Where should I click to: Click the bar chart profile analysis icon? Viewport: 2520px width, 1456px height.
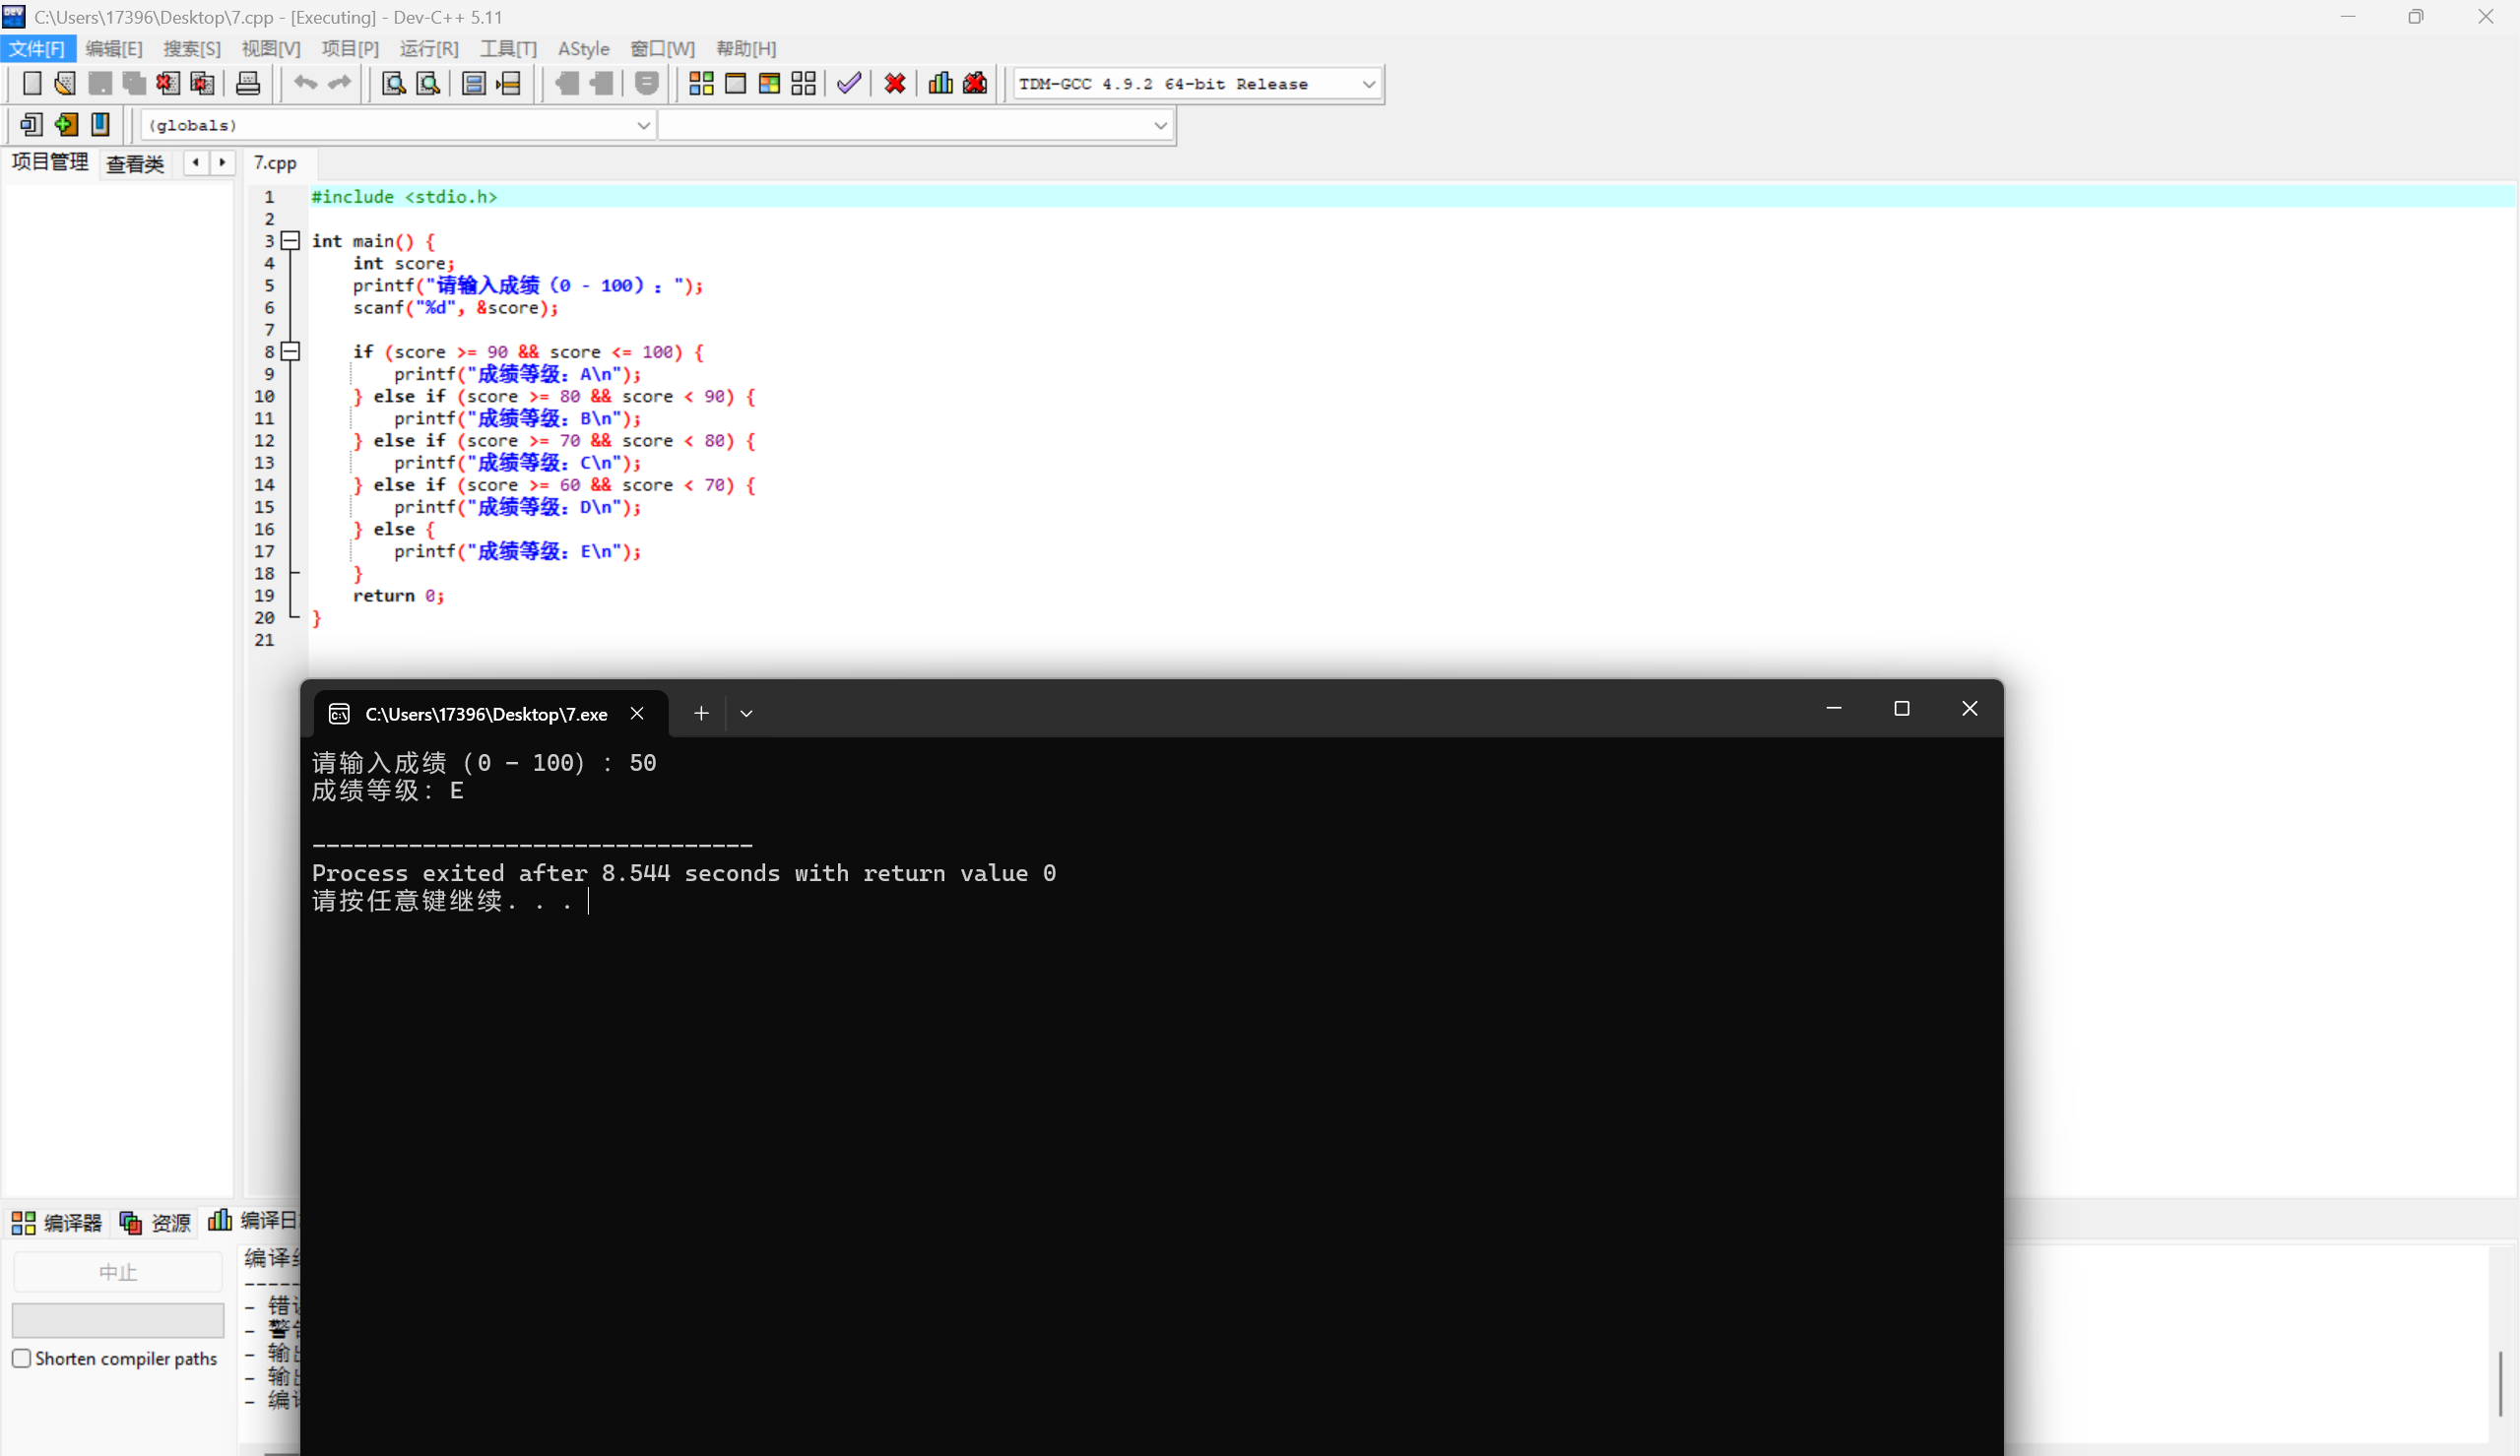pos(940,84)
